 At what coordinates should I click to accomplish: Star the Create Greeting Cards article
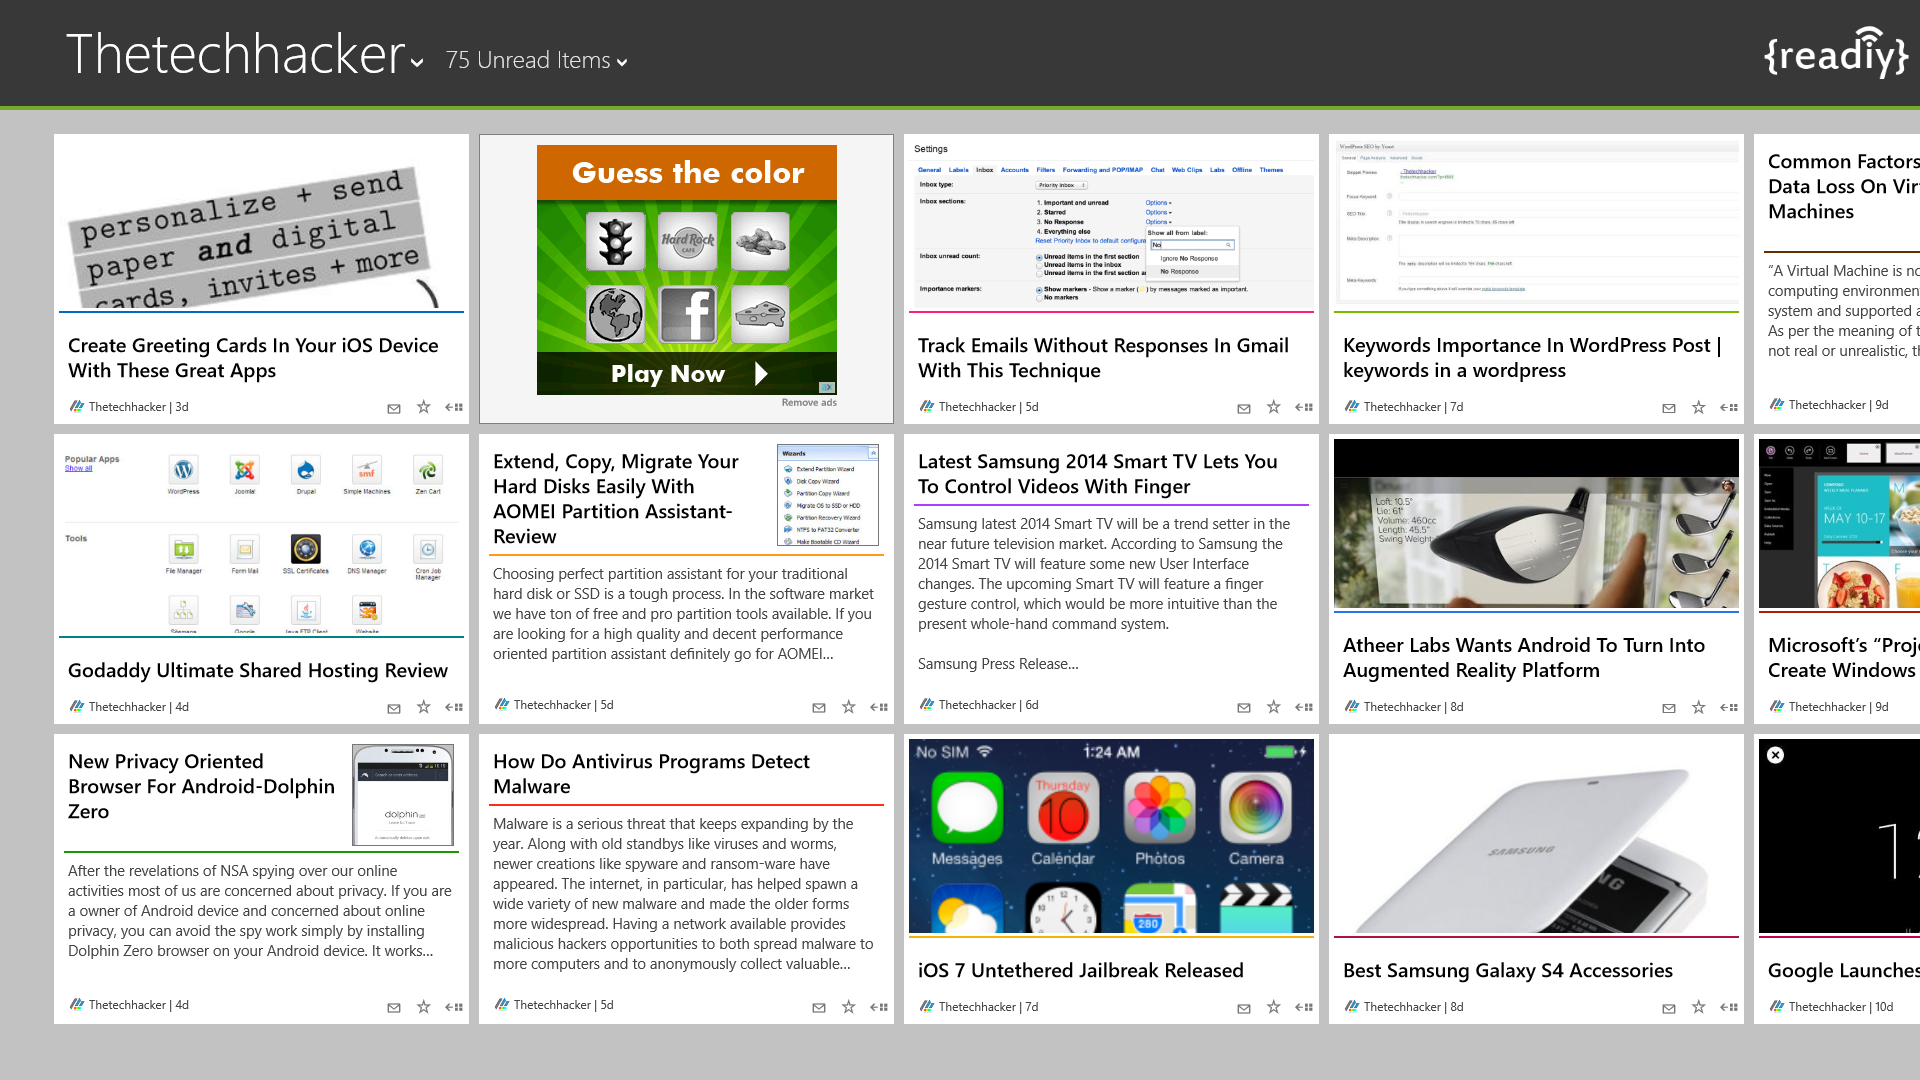pyautogui.click(x=424, y=407)
